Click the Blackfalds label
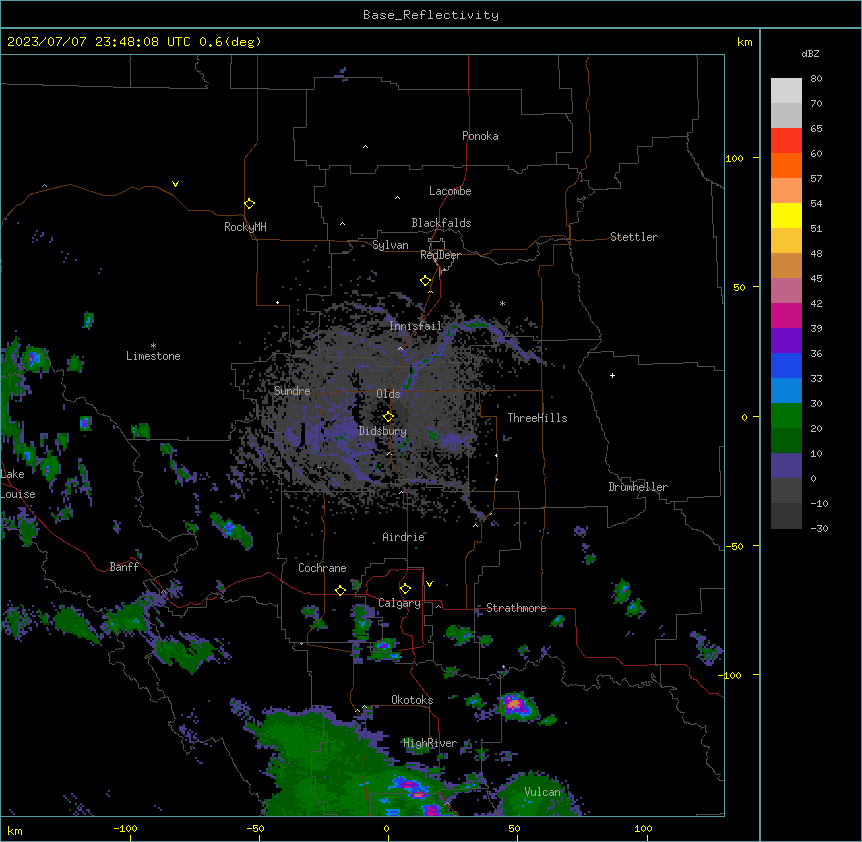862x842 pixels. point(441,223)
